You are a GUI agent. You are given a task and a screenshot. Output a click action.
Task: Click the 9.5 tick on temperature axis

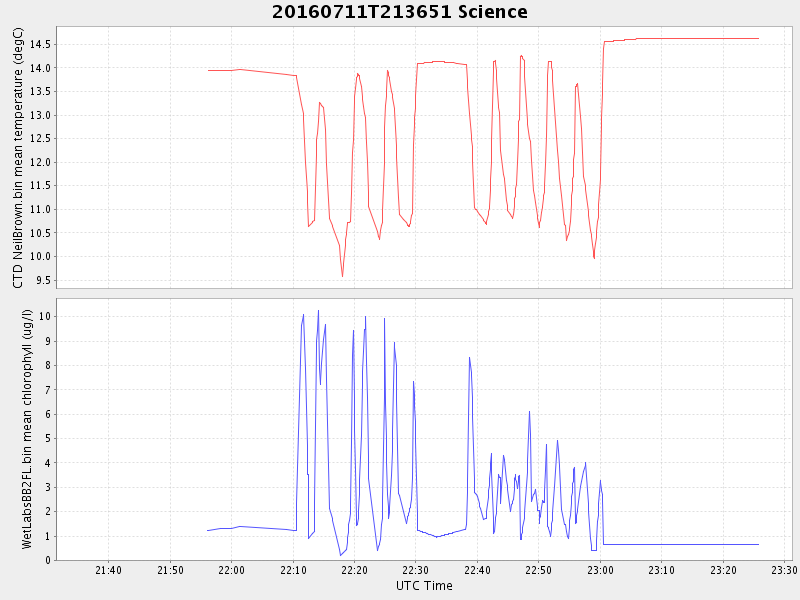[43, 280]
